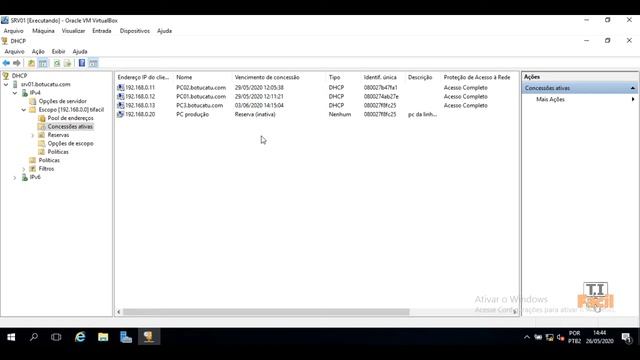Select Reservas folder in tree
This screenshot has height=360, width=640.
point(58,135)
